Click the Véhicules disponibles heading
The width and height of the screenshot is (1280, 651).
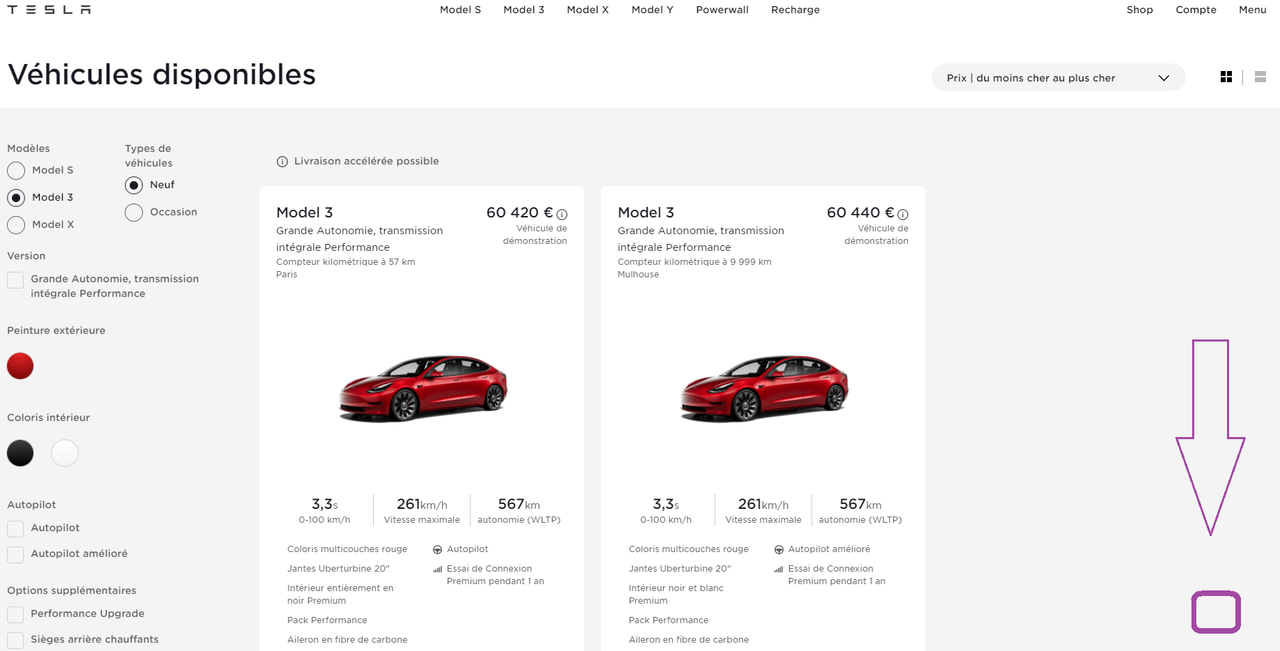[x=162, y=74]
